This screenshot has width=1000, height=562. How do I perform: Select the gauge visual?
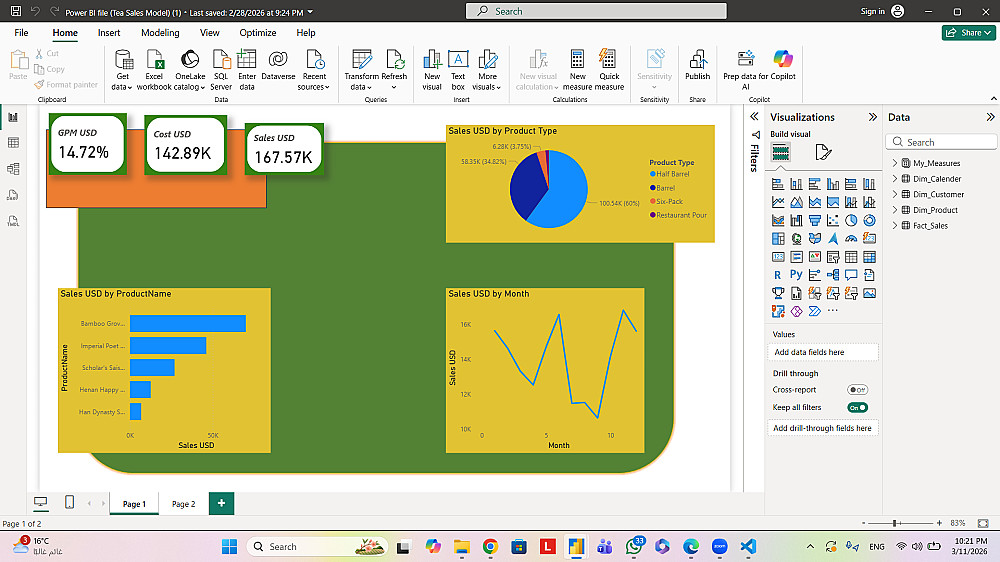[851, 239]
